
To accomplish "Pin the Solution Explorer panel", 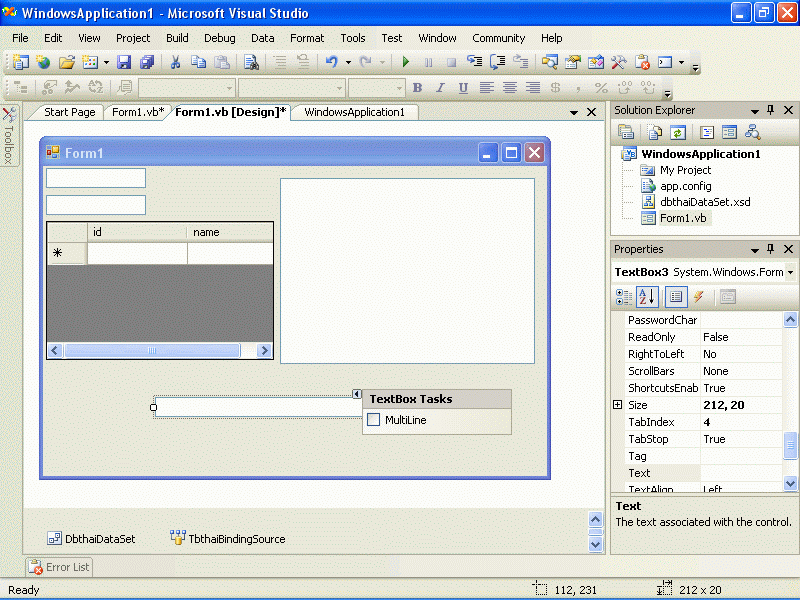I will coord(770,110).
